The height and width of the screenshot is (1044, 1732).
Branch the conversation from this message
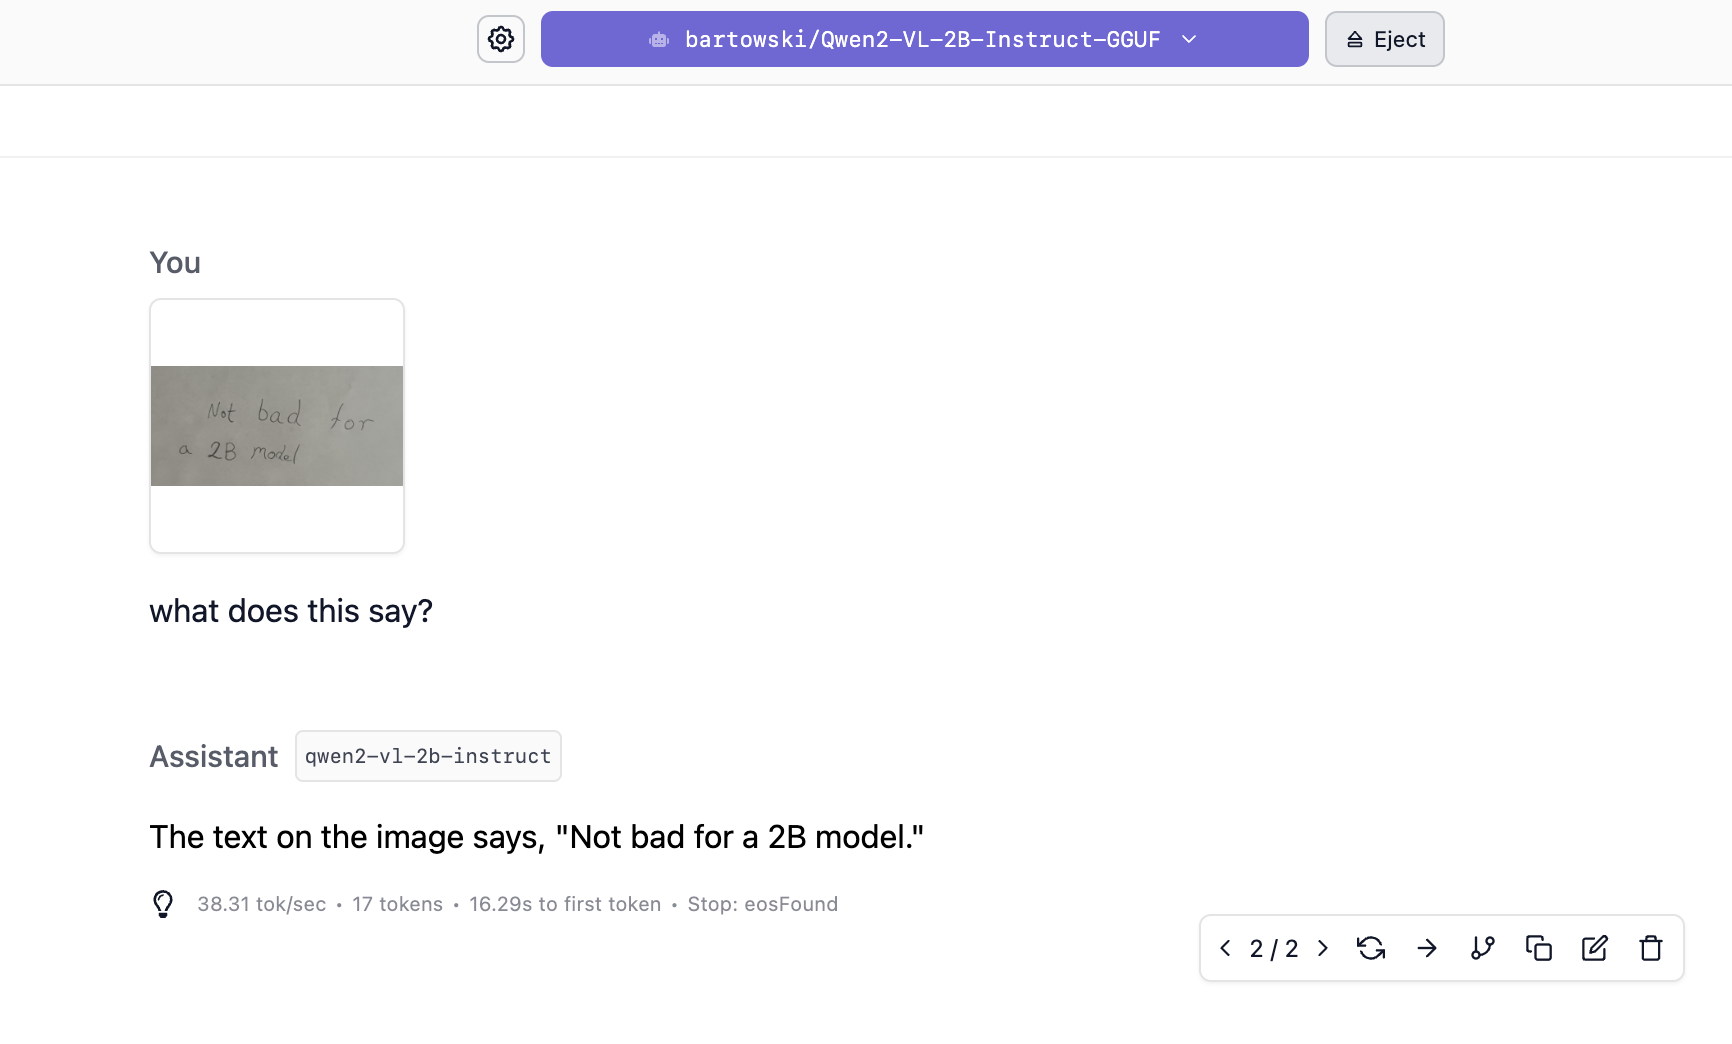[x=1483, y=948]
